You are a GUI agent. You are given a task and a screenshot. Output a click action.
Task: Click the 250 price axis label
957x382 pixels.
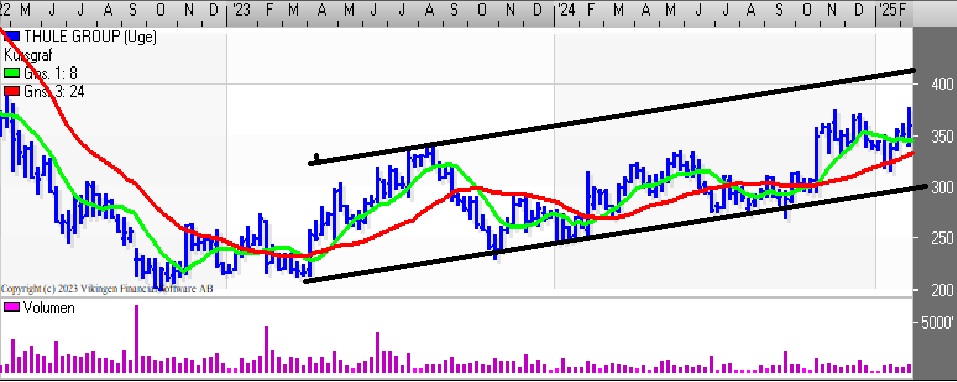tap(942, 238)
